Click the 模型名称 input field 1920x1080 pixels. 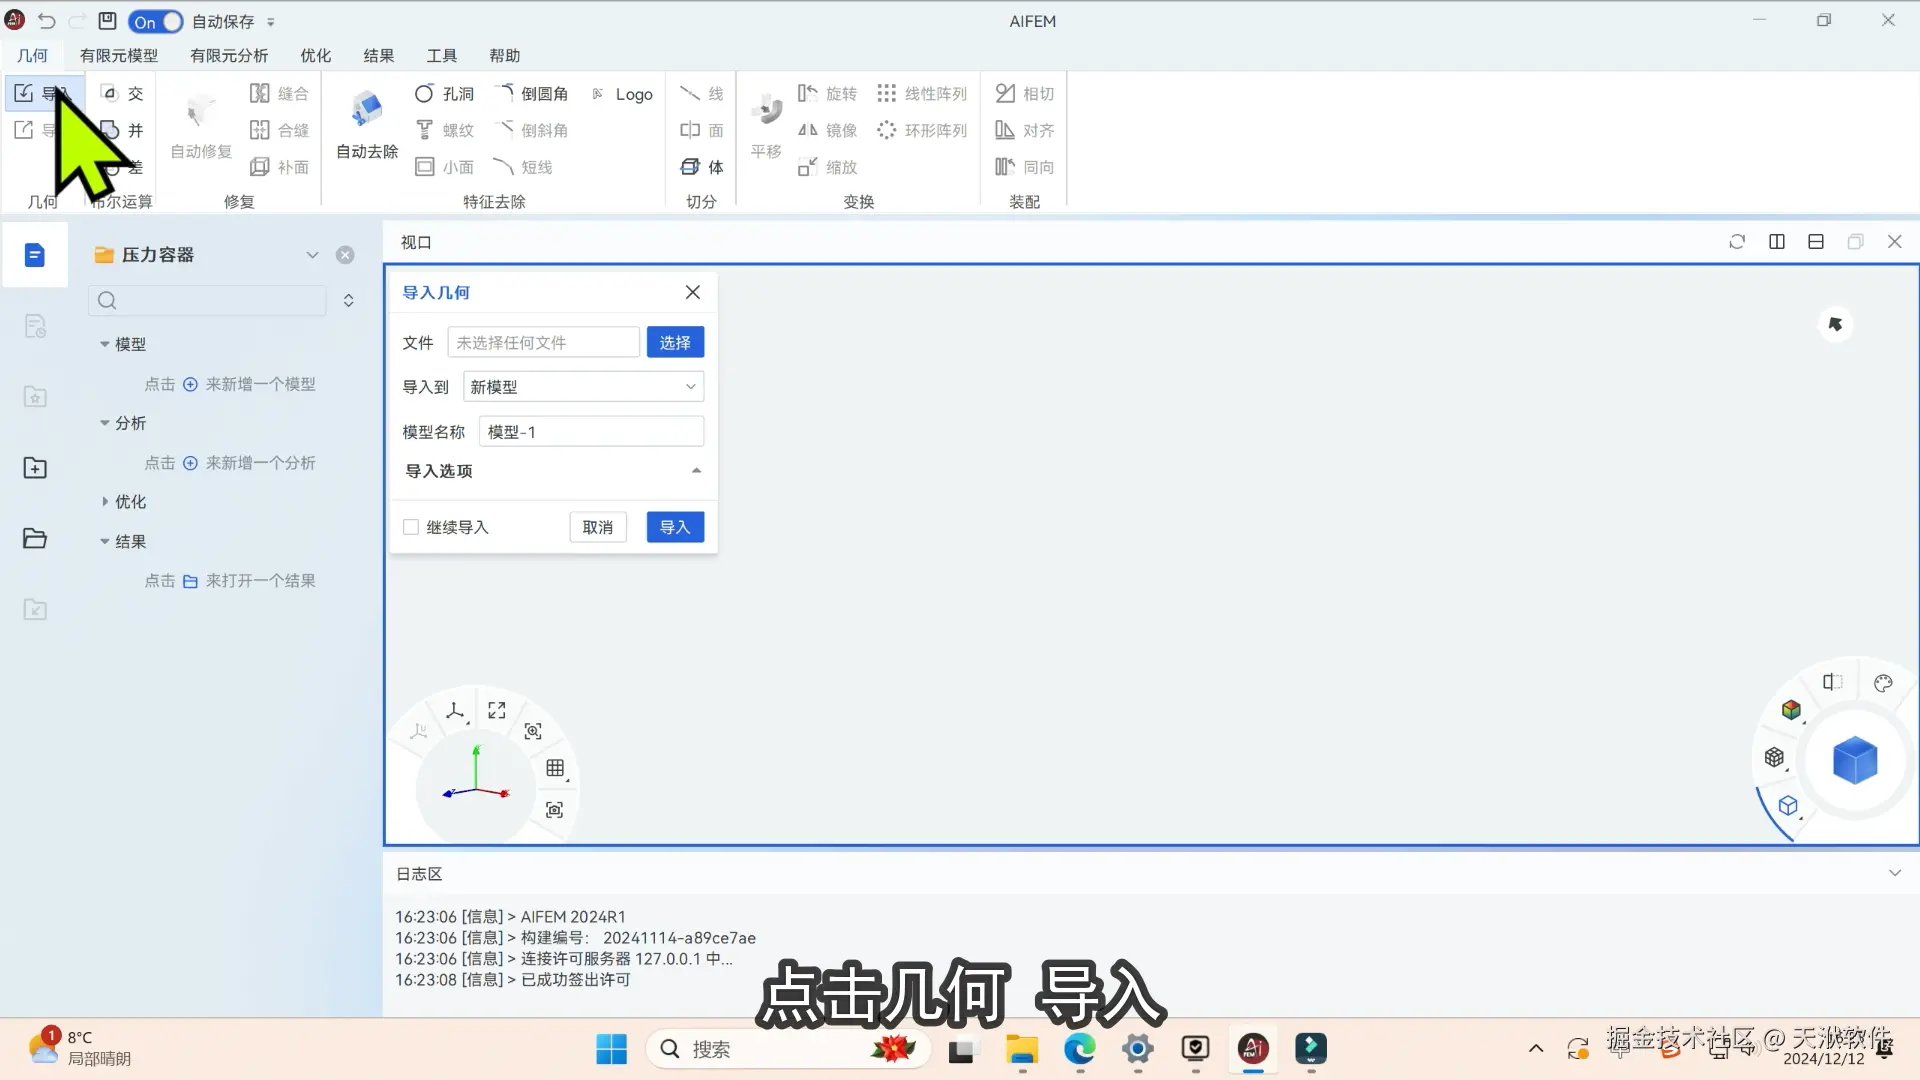(x=591, y=432)
